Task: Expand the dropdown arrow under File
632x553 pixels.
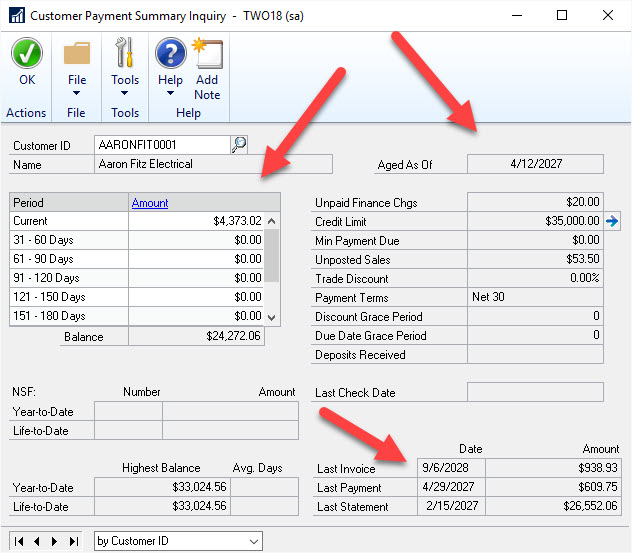Action: tap(77, 94)
